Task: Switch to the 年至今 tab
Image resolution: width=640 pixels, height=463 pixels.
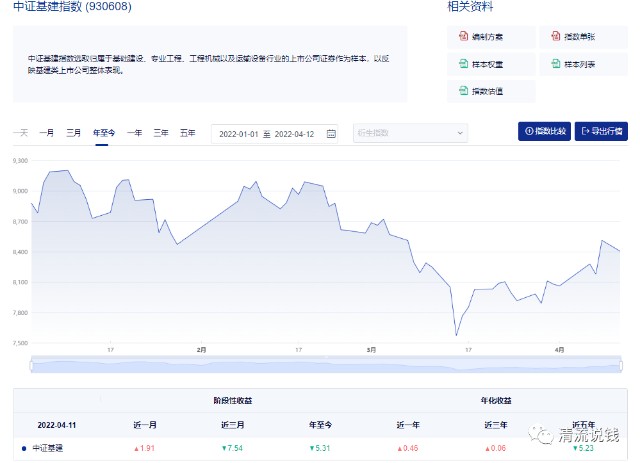Action: [x=104, y=133]
